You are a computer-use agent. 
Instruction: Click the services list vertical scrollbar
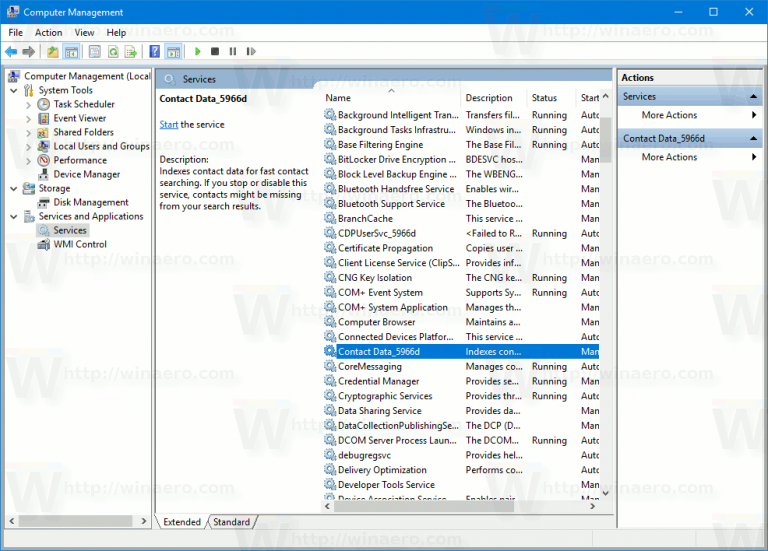click(x=605, y=300)
